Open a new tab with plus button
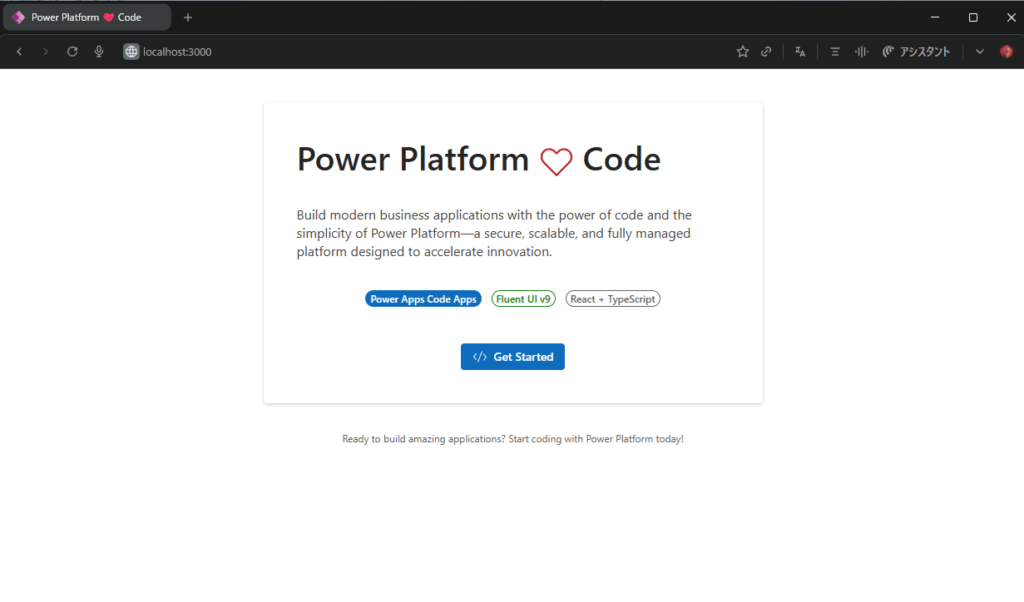The width and height of the screenshot is (1024, 602). tap(188, 18)
